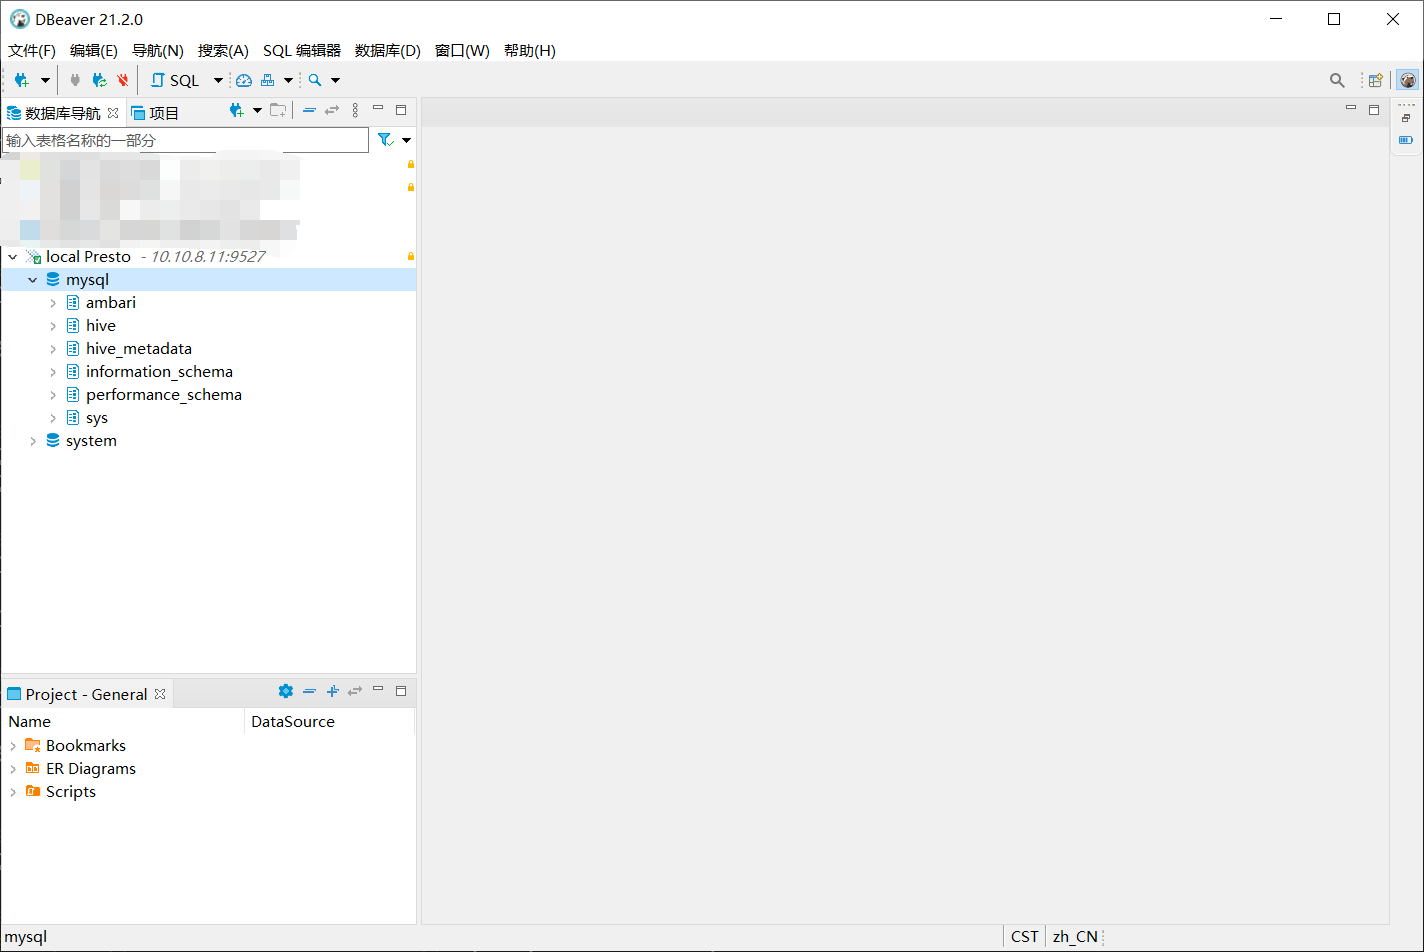Select the system catalog
1424x952 pixels.
tap(91, 441)
